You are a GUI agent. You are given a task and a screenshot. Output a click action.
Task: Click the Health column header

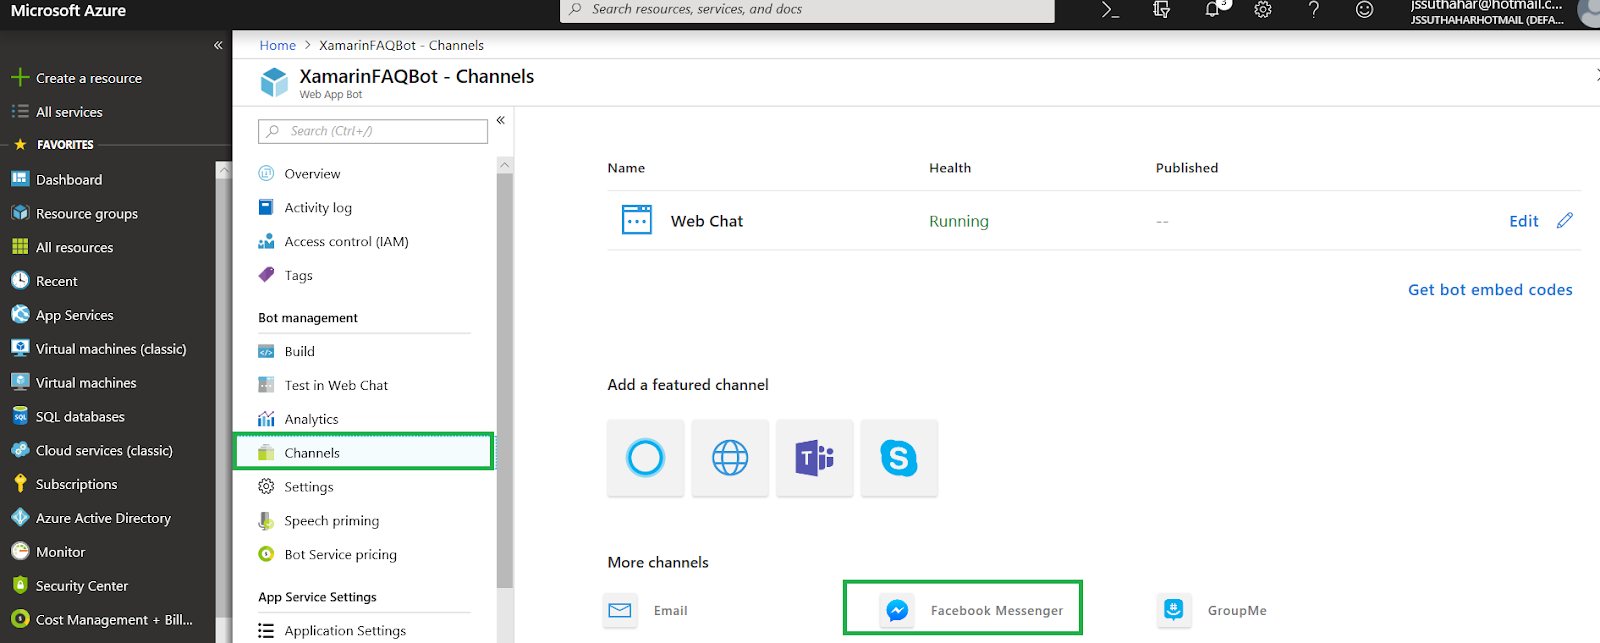pyautogui.click(x=950, y=168)
